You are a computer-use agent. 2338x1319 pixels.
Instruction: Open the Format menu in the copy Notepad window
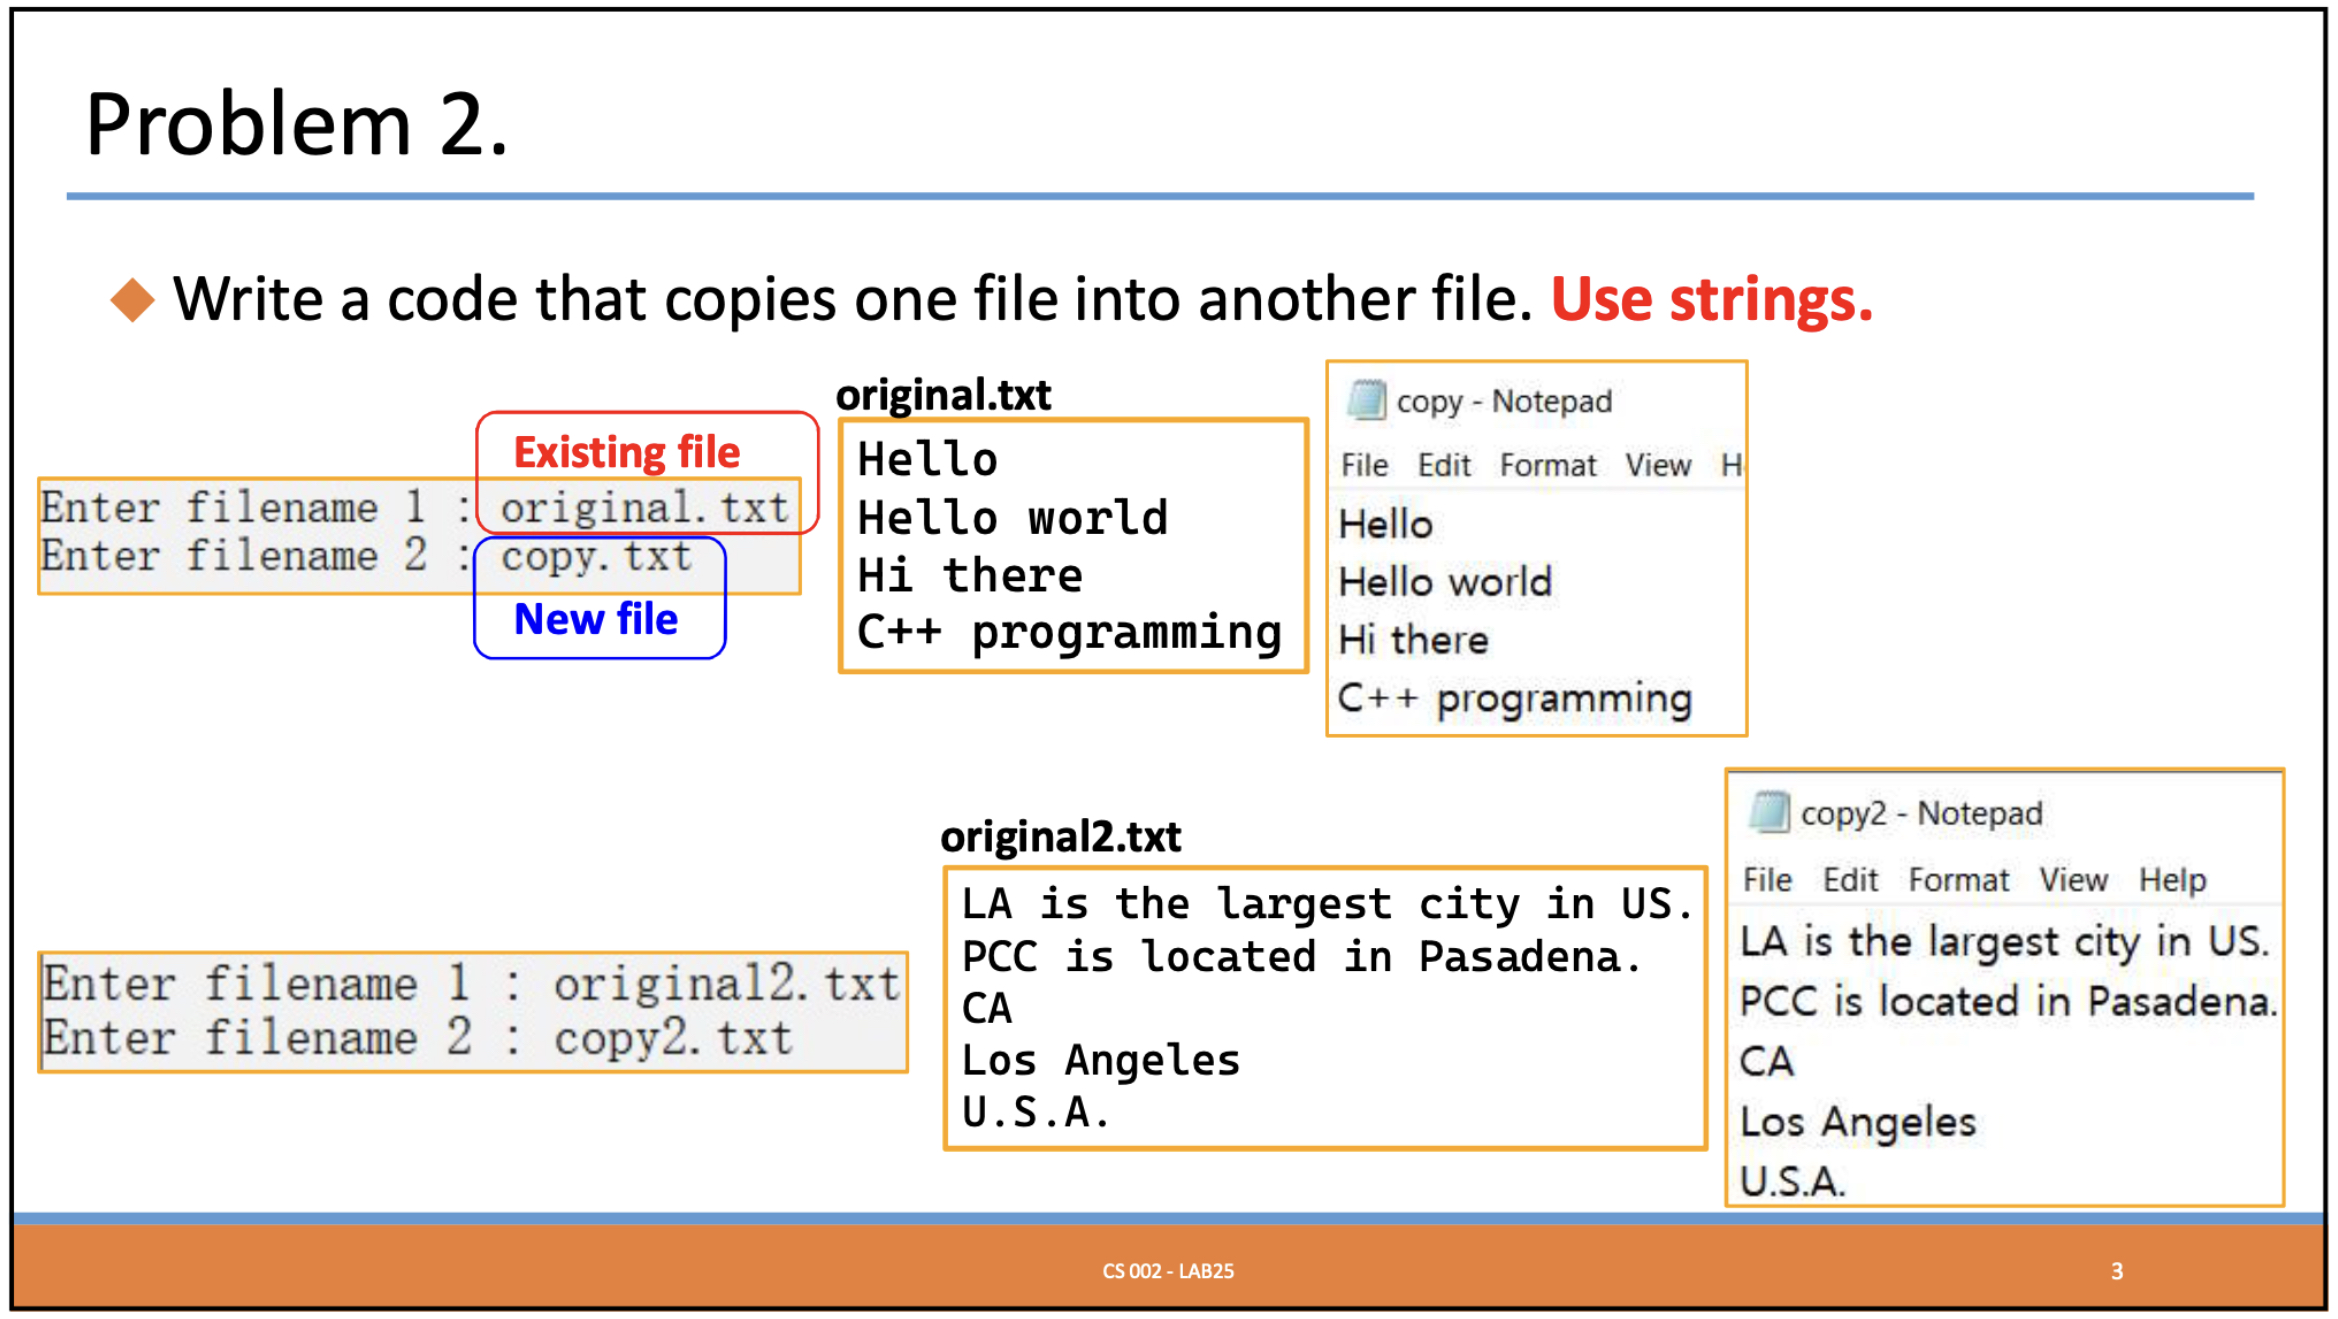pyautogui.click(x=1548, y=464)
